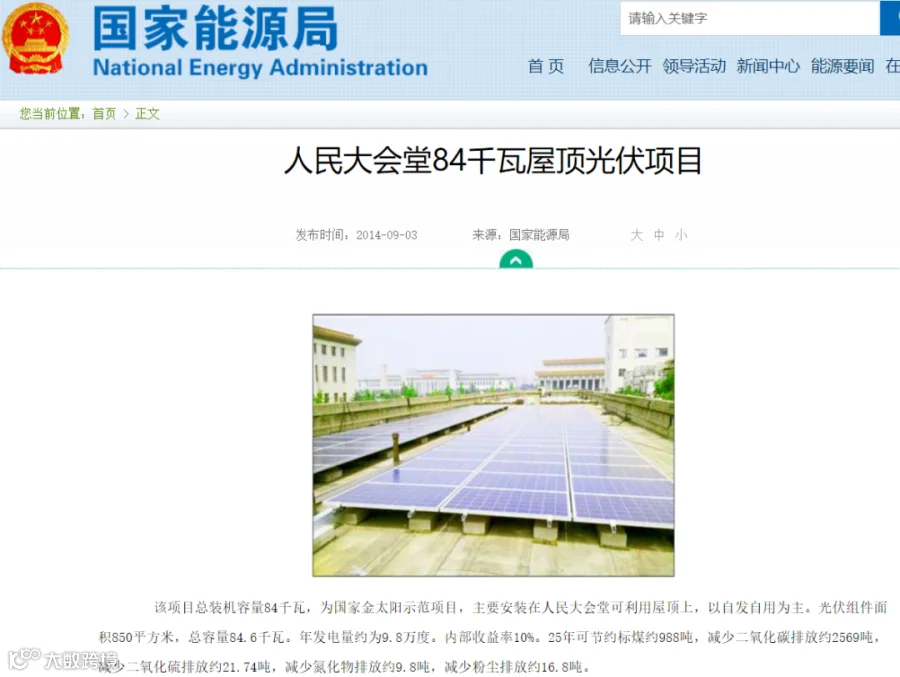Click the 首页 breadcrumb link

click(x=104, y=114)
